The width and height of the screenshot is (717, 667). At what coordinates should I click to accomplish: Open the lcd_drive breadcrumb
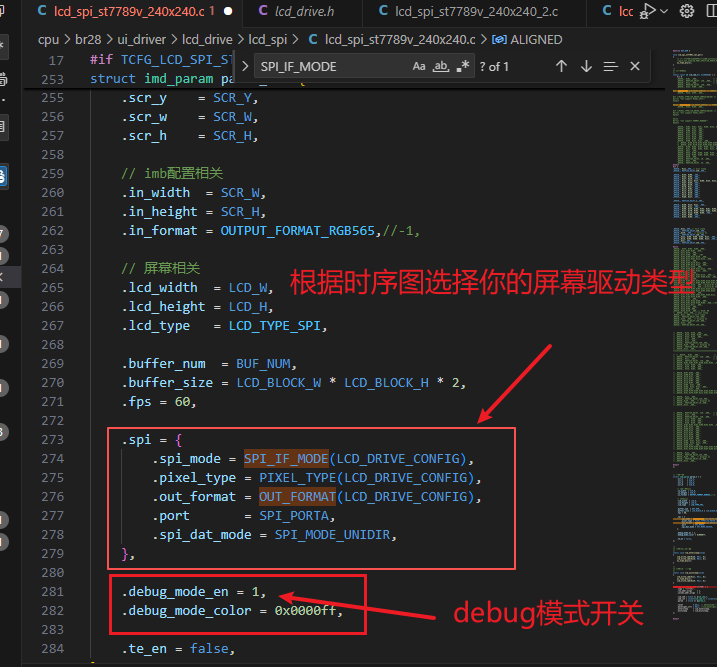(207, 40)
